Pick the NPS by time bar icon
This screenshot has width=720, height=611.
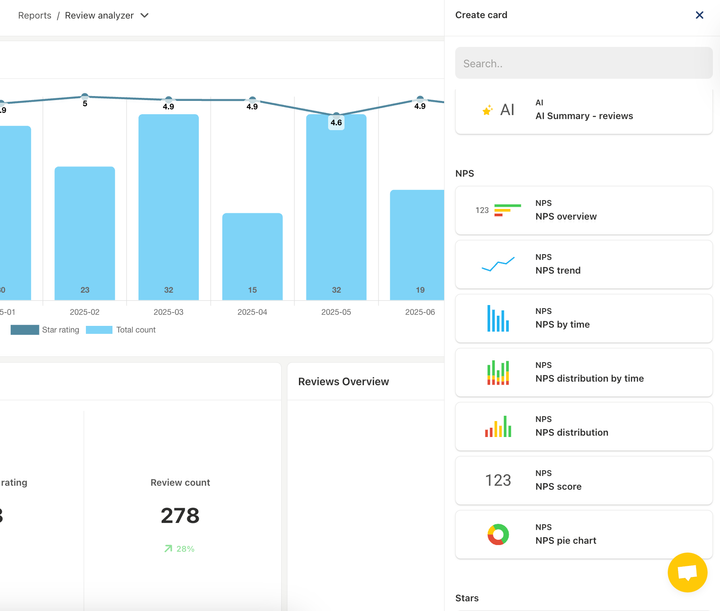[x=498, y=319]
